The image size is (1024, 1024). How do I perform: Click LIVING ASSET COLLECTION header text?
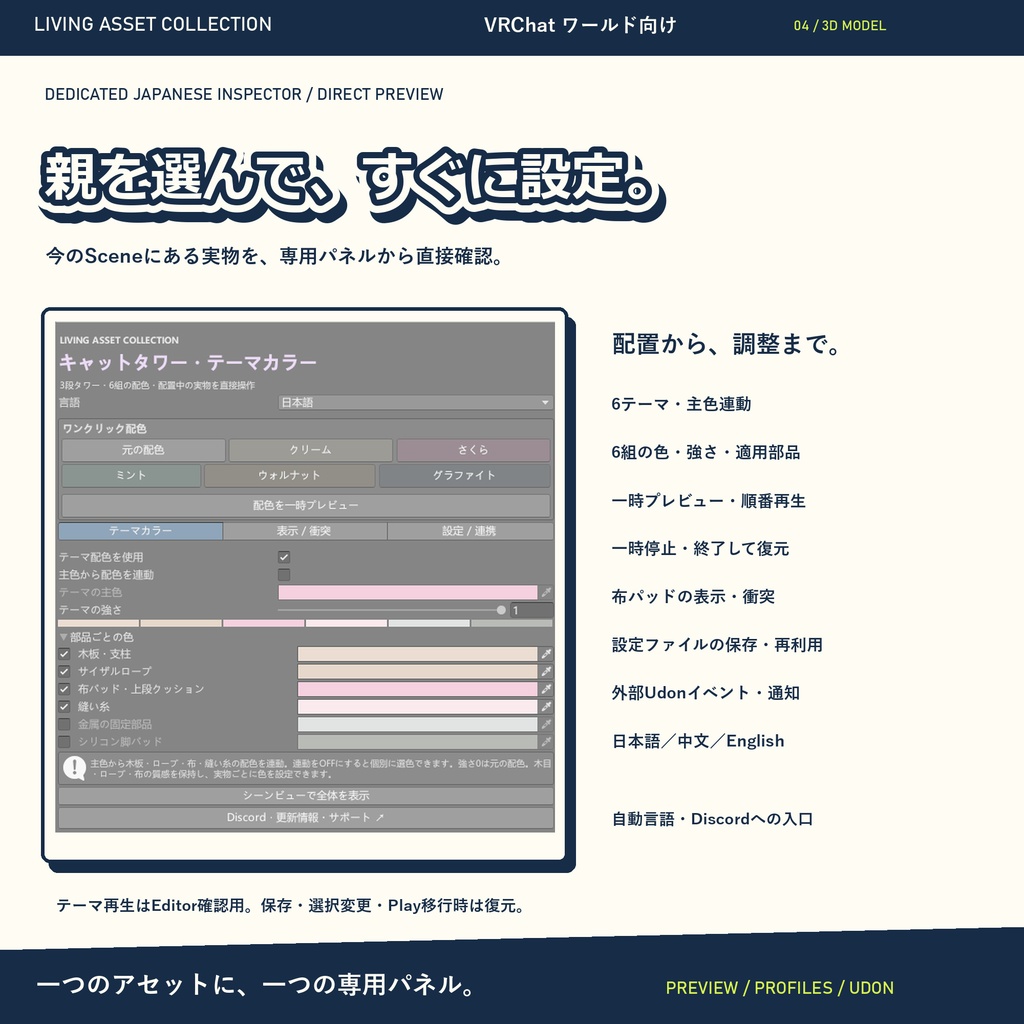pos(153,24)
